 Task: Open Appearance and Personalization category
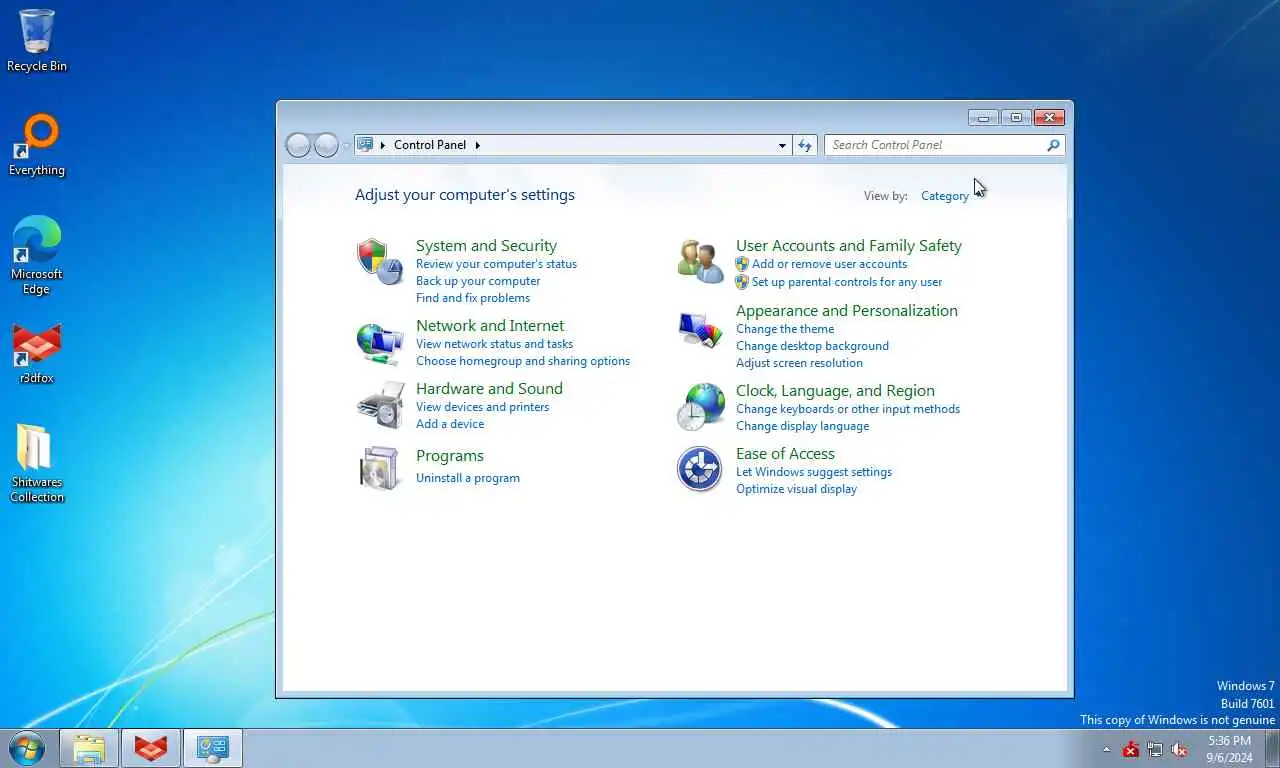coord(847,311)
